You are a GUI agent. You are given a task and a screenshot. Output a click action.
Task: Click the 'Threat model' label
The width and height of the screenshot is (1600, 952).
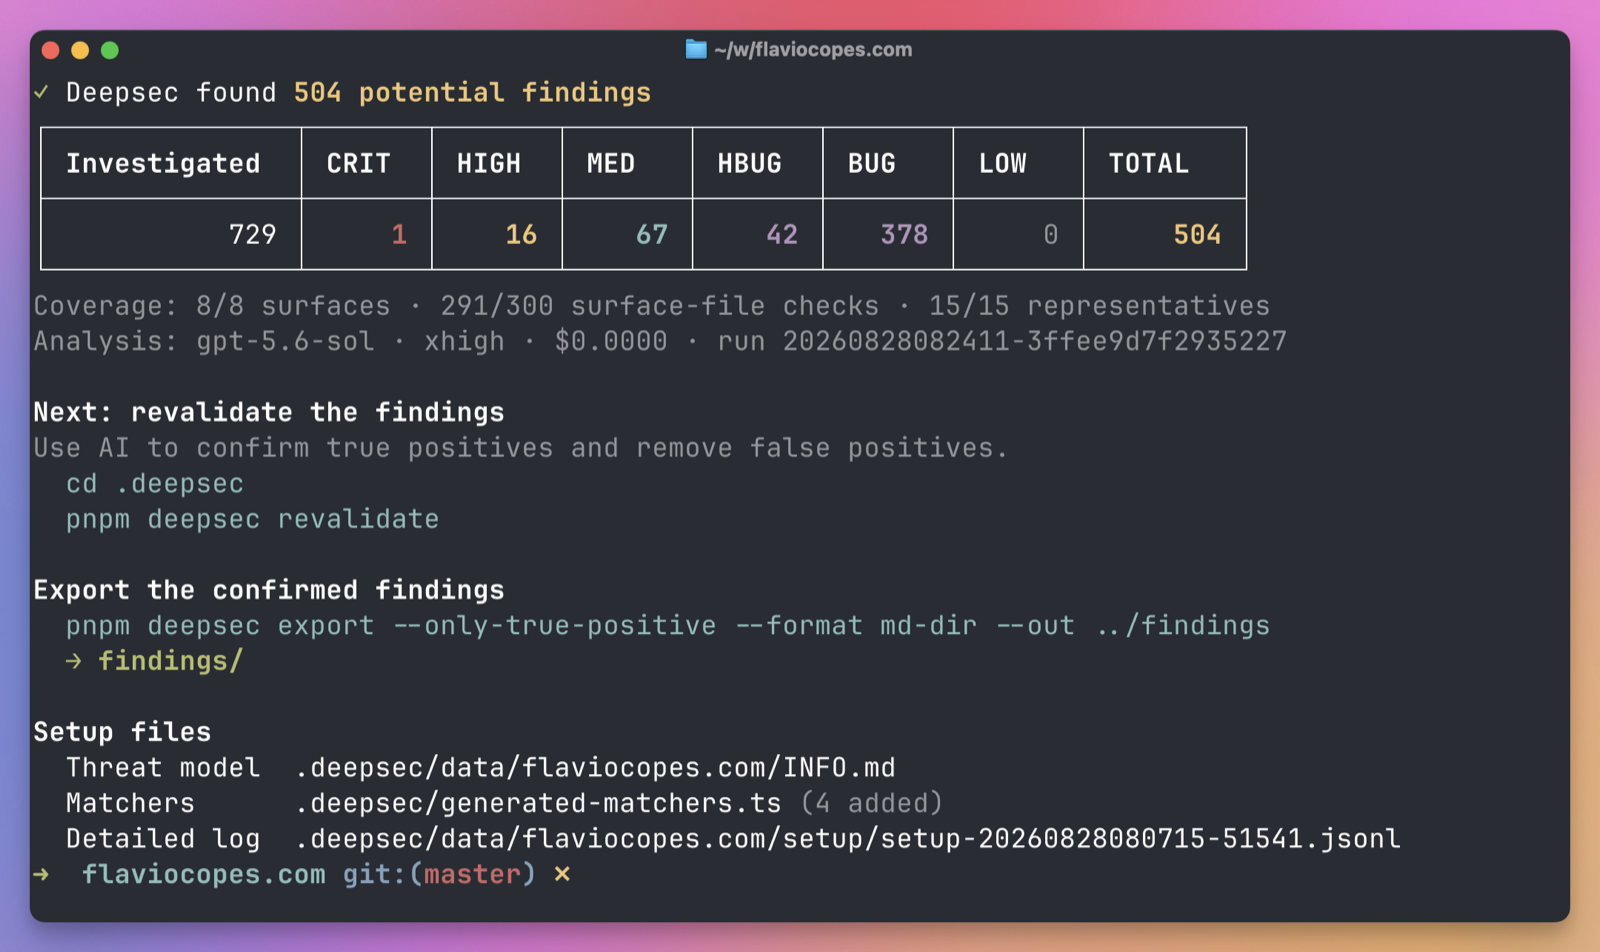click(x=163, y=768)
